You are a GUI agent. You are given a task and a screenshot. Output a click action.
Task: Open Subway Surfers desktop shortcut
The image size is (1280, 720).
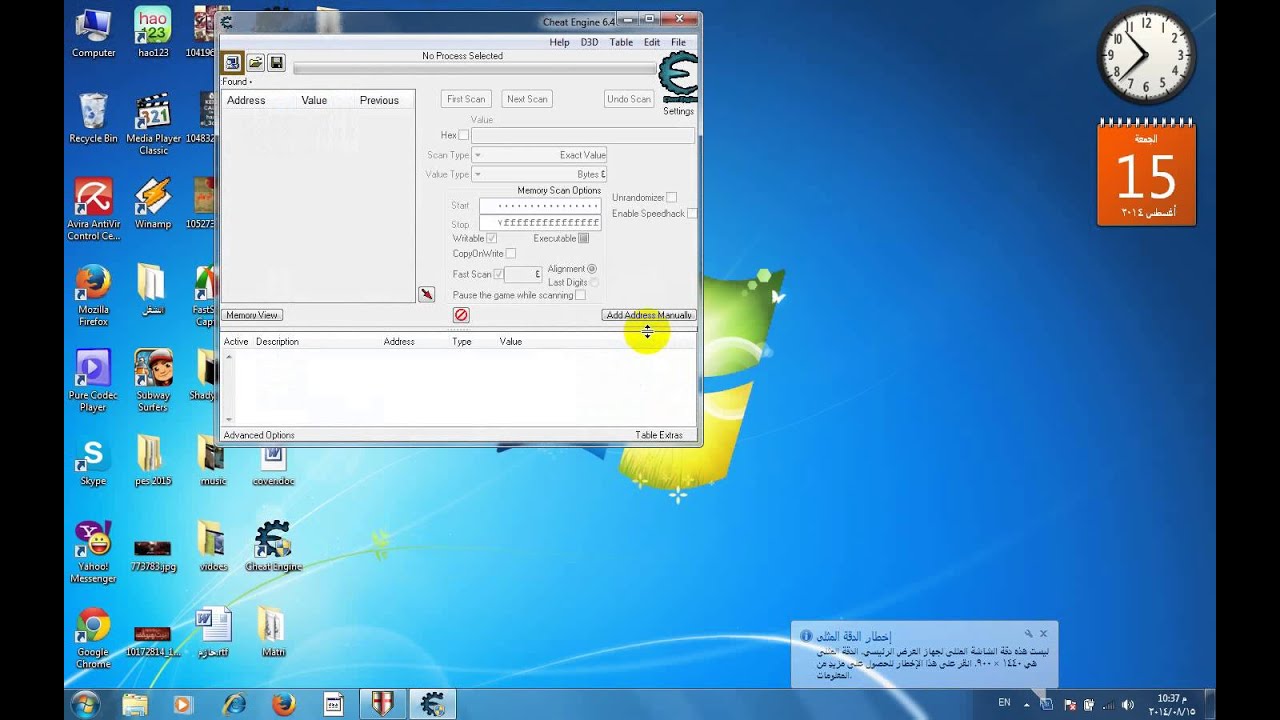[153, 381]
